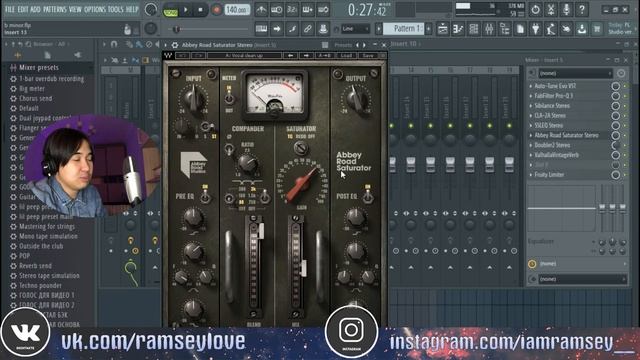Open Abbey Road Saturator plugin options gear
The height and width of the screenshot is (360, 640).
pos(175,45)
